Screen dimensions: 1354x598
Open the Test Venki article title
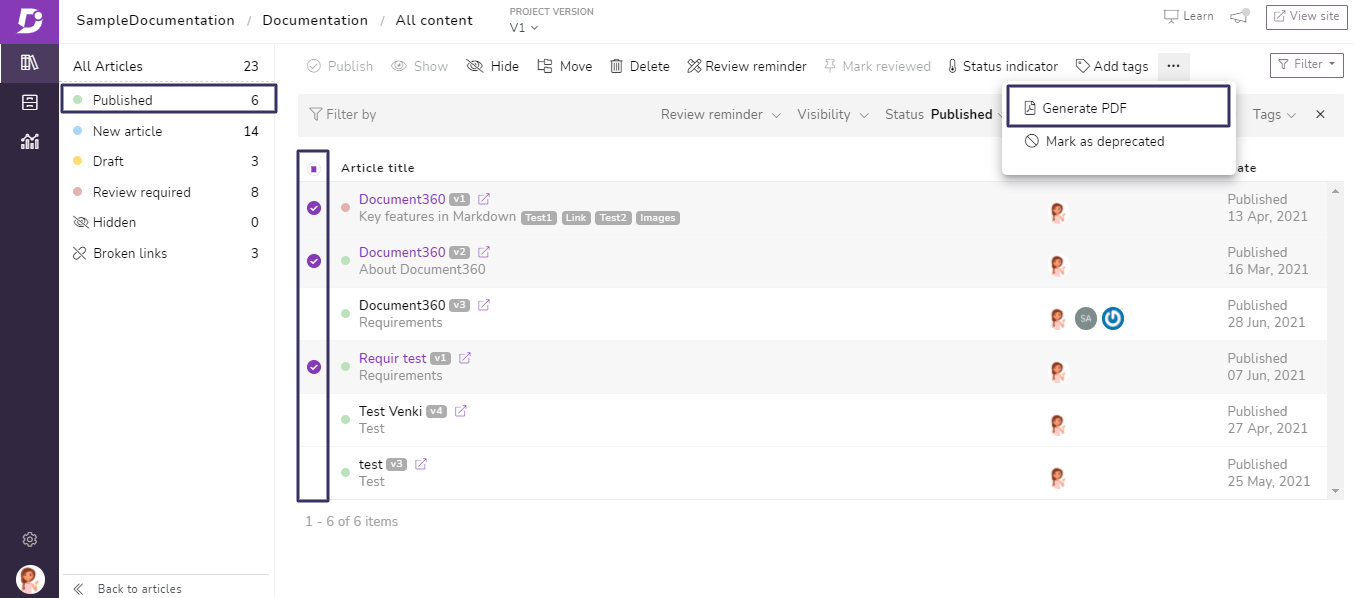(x=390, y=411)
